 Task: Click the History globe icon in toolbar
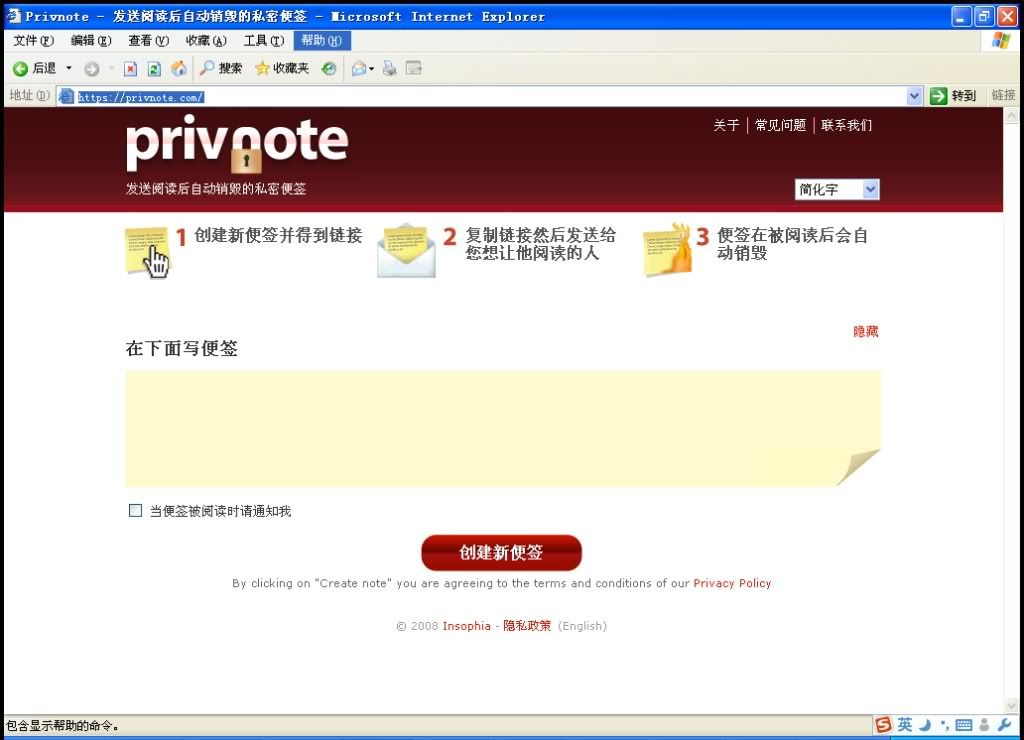(329, 69)
